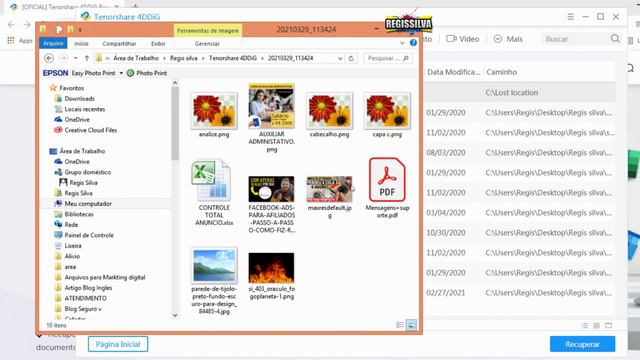Open recent locations dropdown arrow in Explorer

(x=76, y=58)
